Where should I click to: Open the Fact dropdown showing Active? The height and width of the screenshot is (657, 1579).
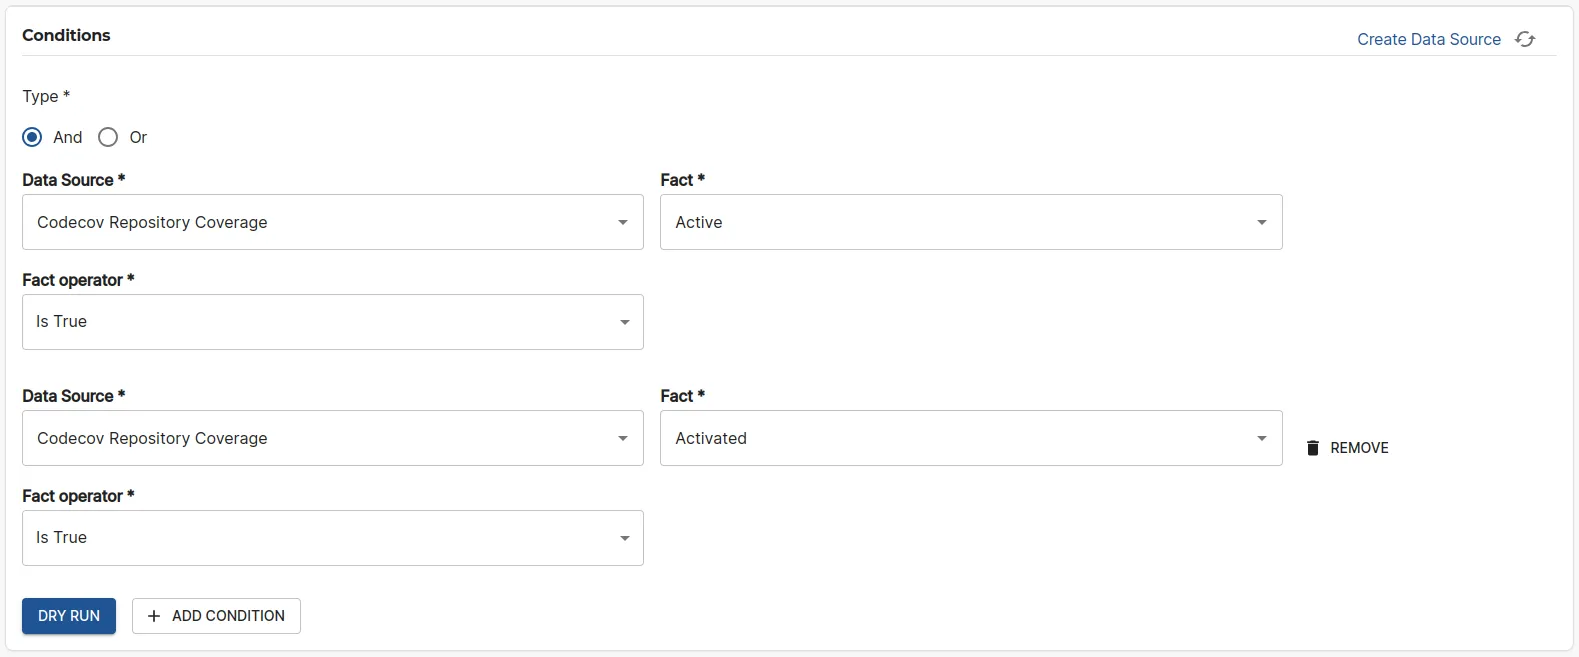click(969, 222)
